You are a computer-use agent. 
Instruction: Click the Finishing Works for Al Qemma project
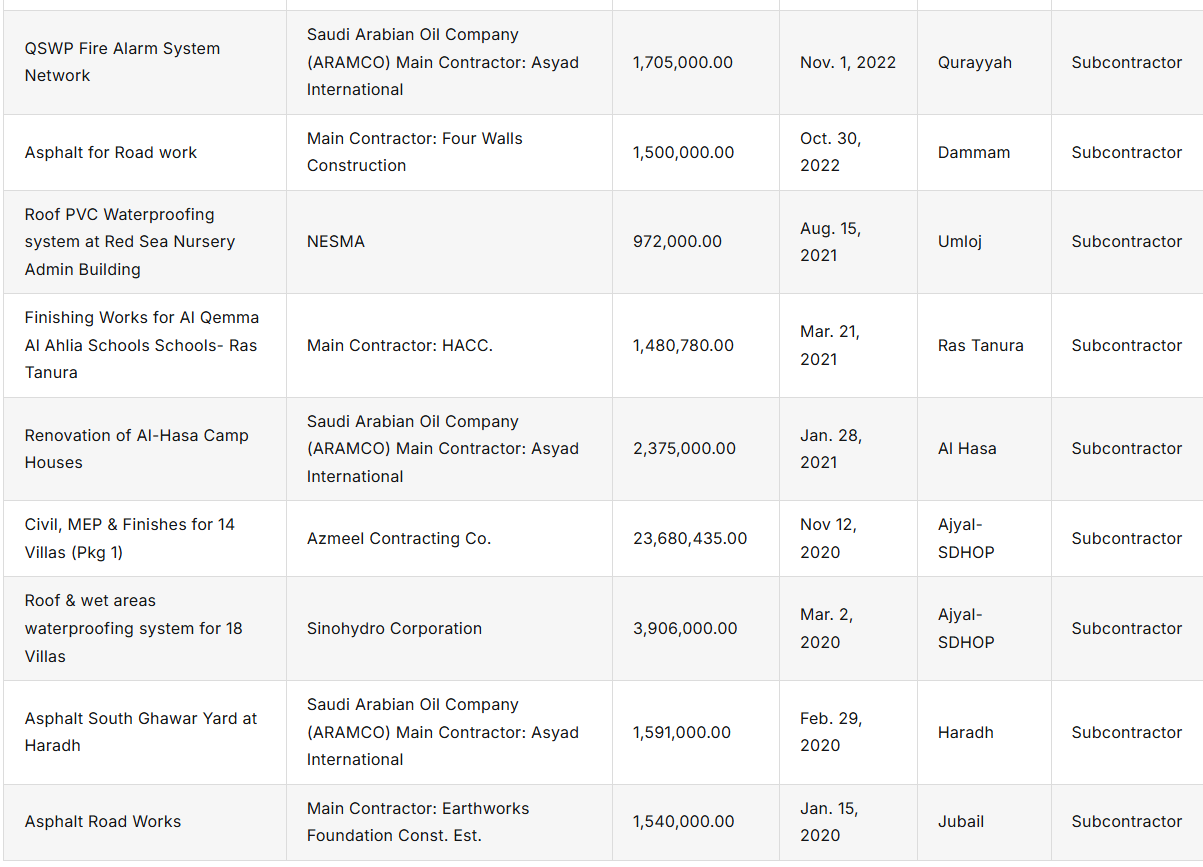click(142, 345)
